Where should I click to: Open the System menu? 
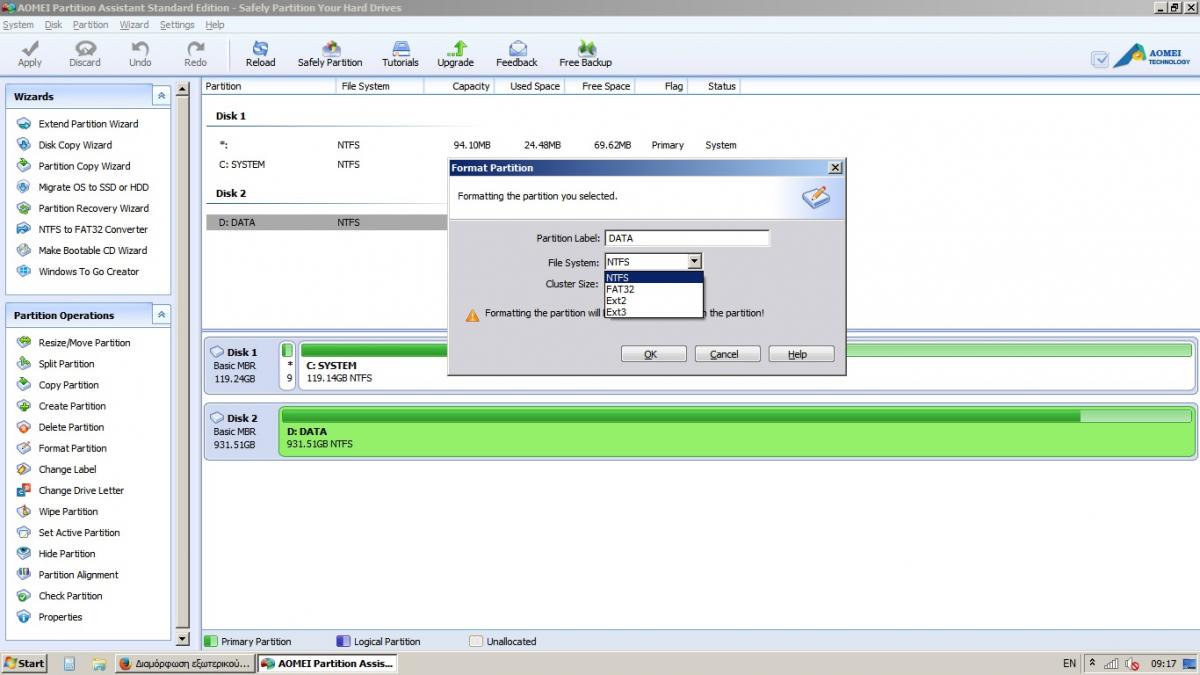click(18, 25)
